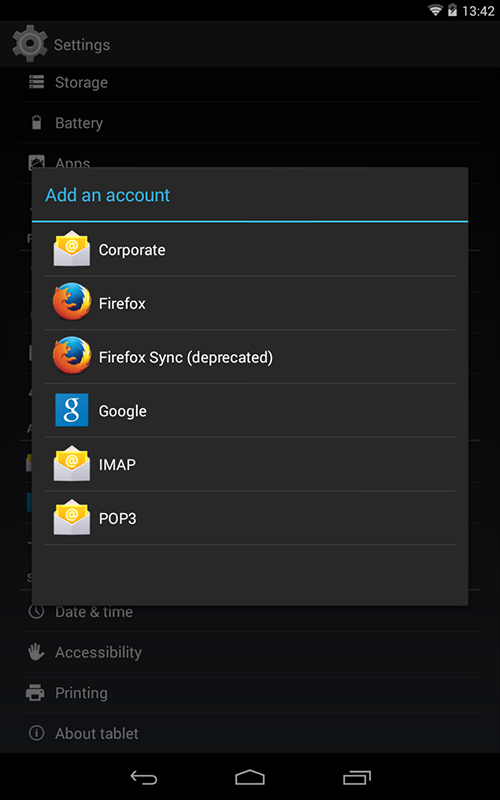Tap the Settings gear icon

(30, 43)
